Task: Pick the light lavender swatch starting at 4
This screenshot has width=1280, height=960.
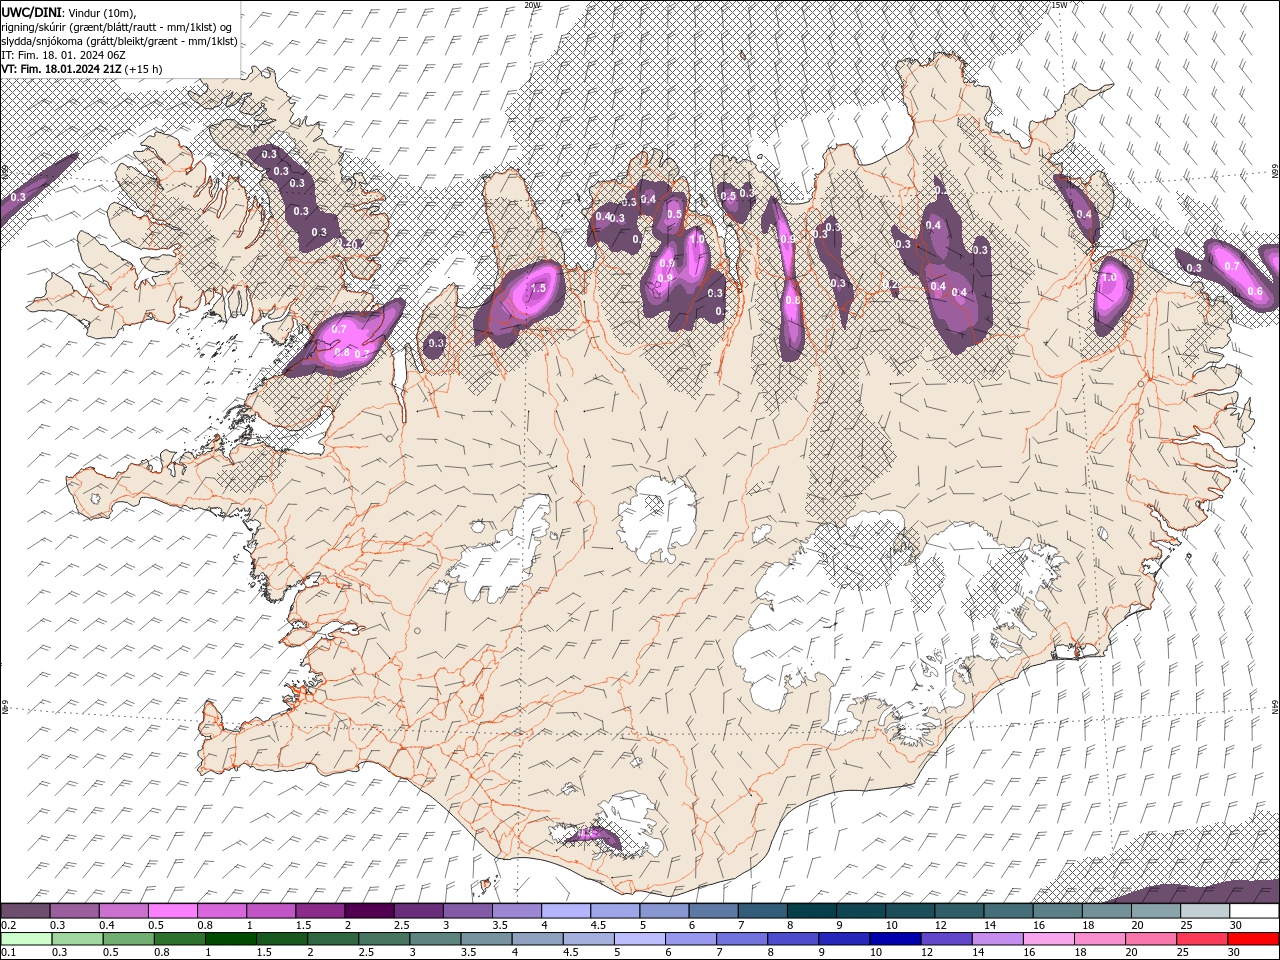Action: pyautogui.click(x=566, y=911)
